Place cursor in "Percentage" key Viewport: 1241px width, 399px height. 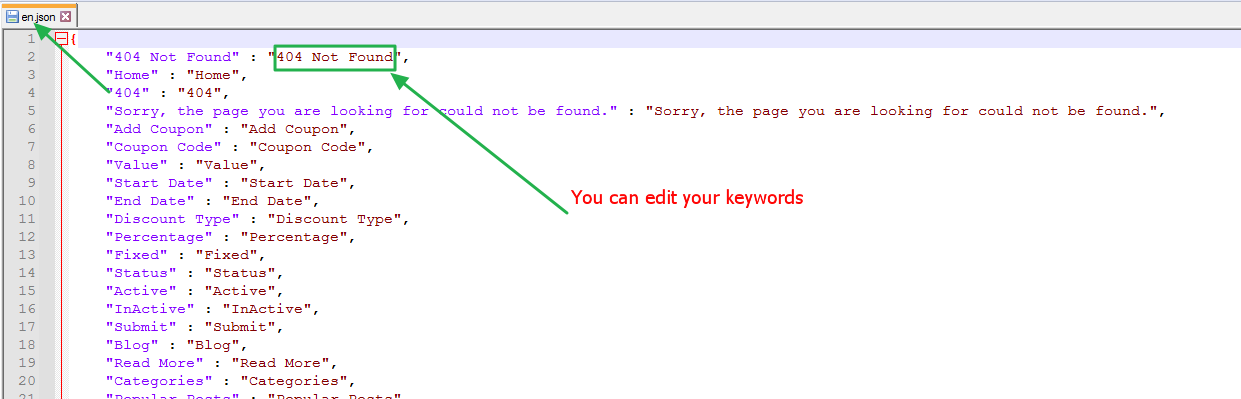[x=160, y=237]
